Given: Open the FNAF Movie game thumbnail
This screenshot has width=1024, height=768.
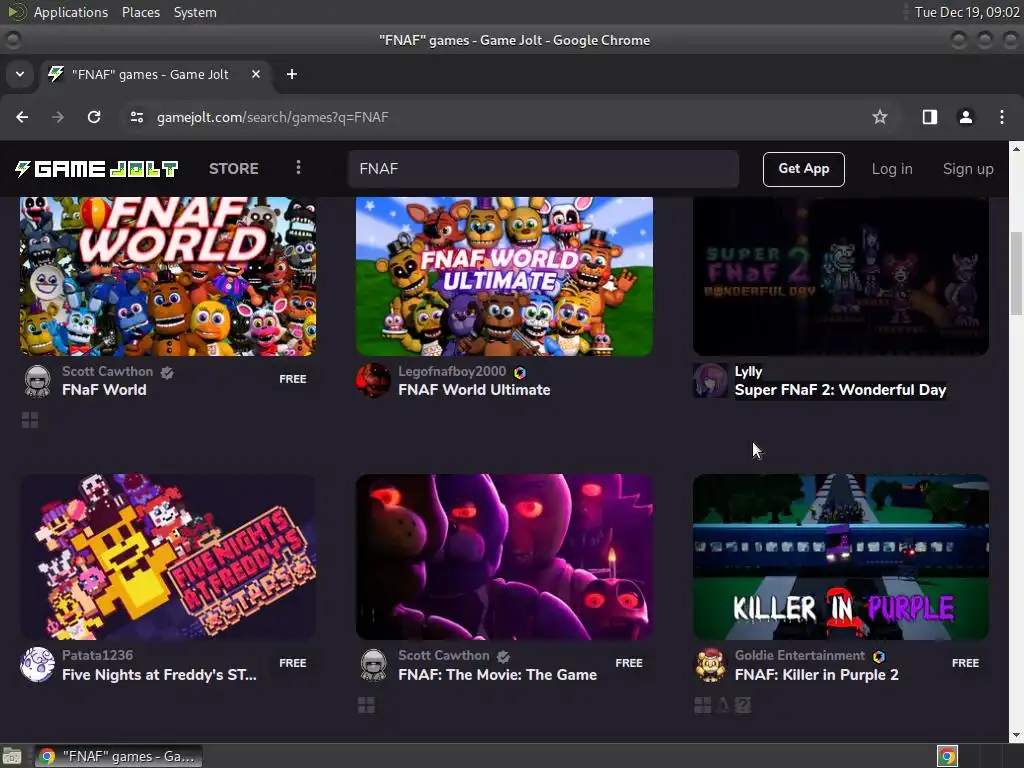Looking at the screenshot, I should pos(504,557).
